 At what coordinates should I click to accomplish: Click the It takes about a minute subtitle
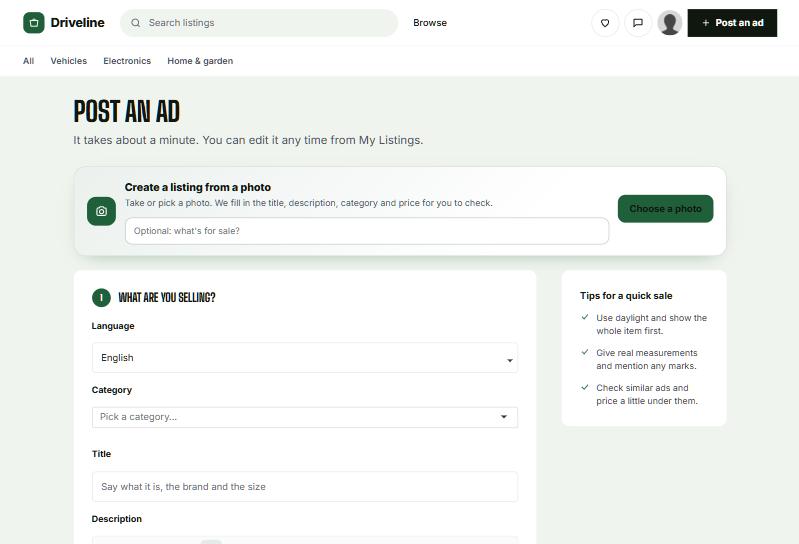coord(248,140)
